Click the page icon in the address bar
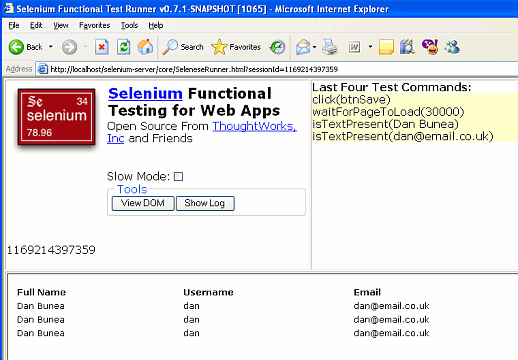Image resolution: width=518 pixels, height=360 pixels. click(42, 69)
